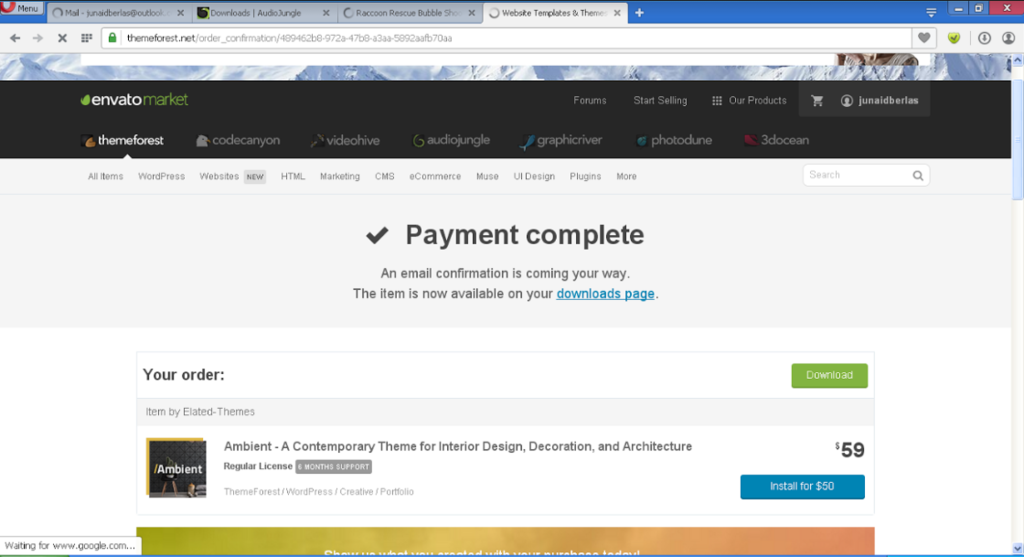Bookmark page with heart icon

[x=923, y=38]
